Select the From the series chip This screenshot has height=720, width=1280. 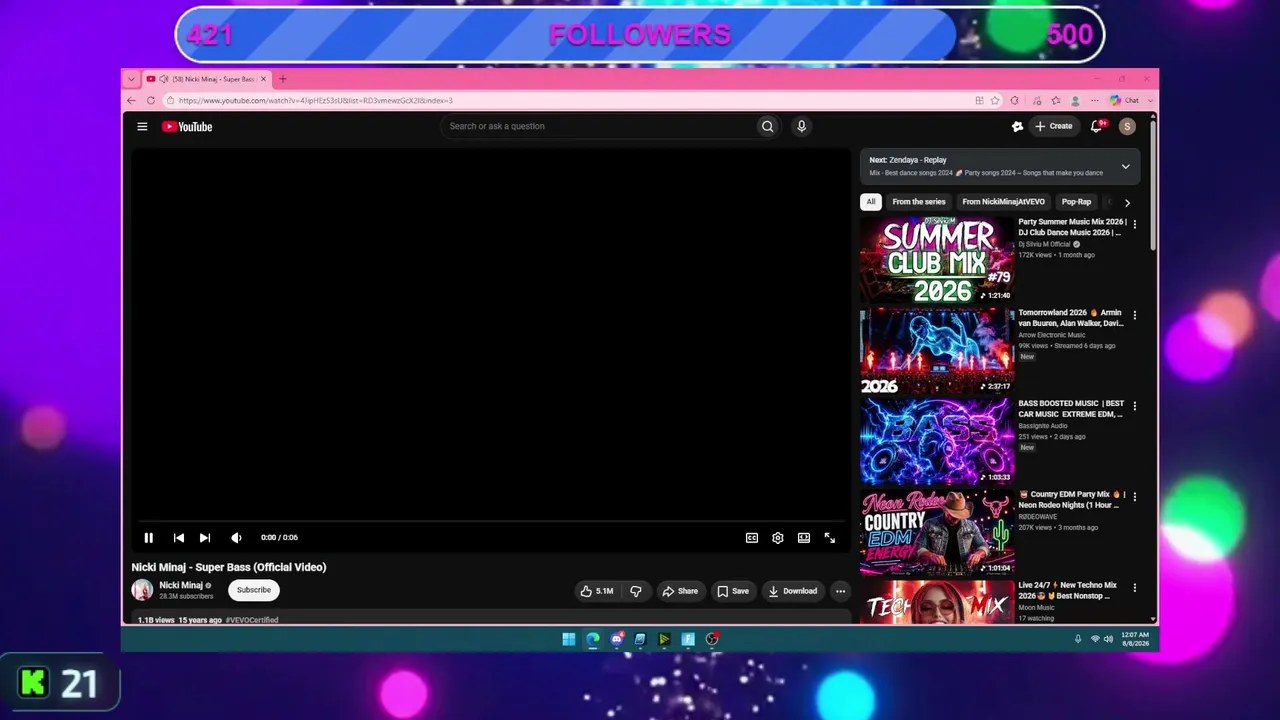pyautogui.click(x=919, y=202)
